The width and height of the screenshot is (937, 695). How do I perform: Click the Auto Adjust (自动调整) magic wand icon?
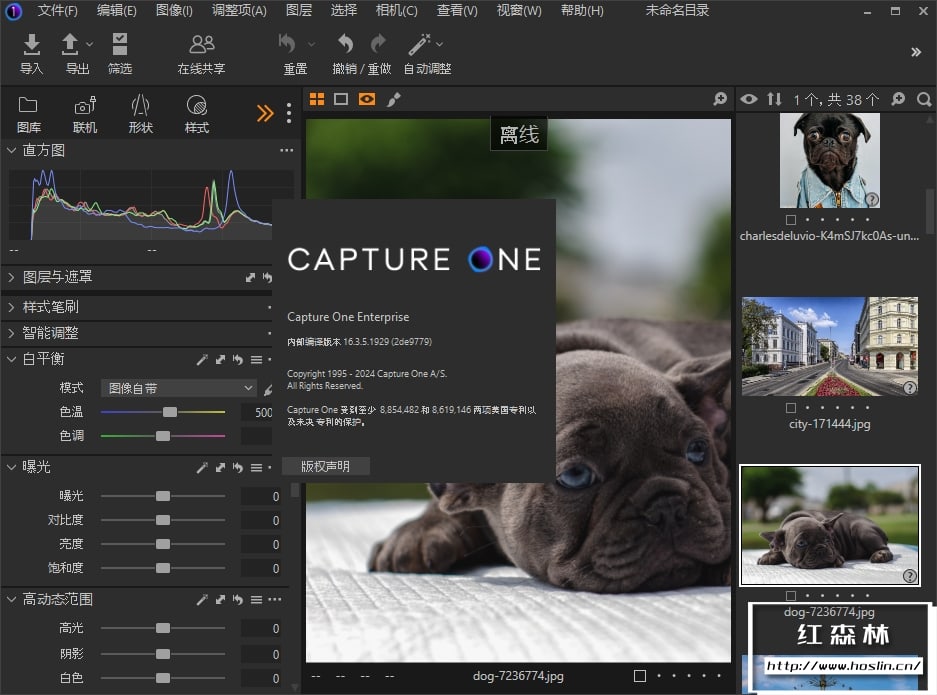(x=420, y=45)
